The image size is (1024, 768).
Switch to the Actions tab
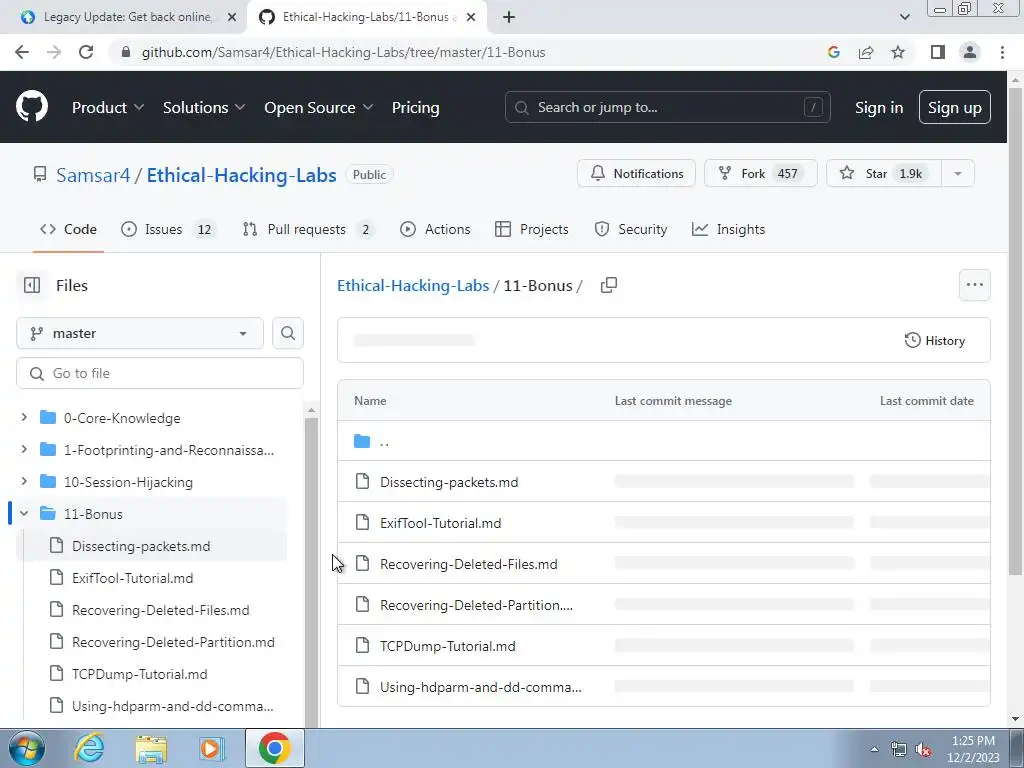[x=435, y=229]
